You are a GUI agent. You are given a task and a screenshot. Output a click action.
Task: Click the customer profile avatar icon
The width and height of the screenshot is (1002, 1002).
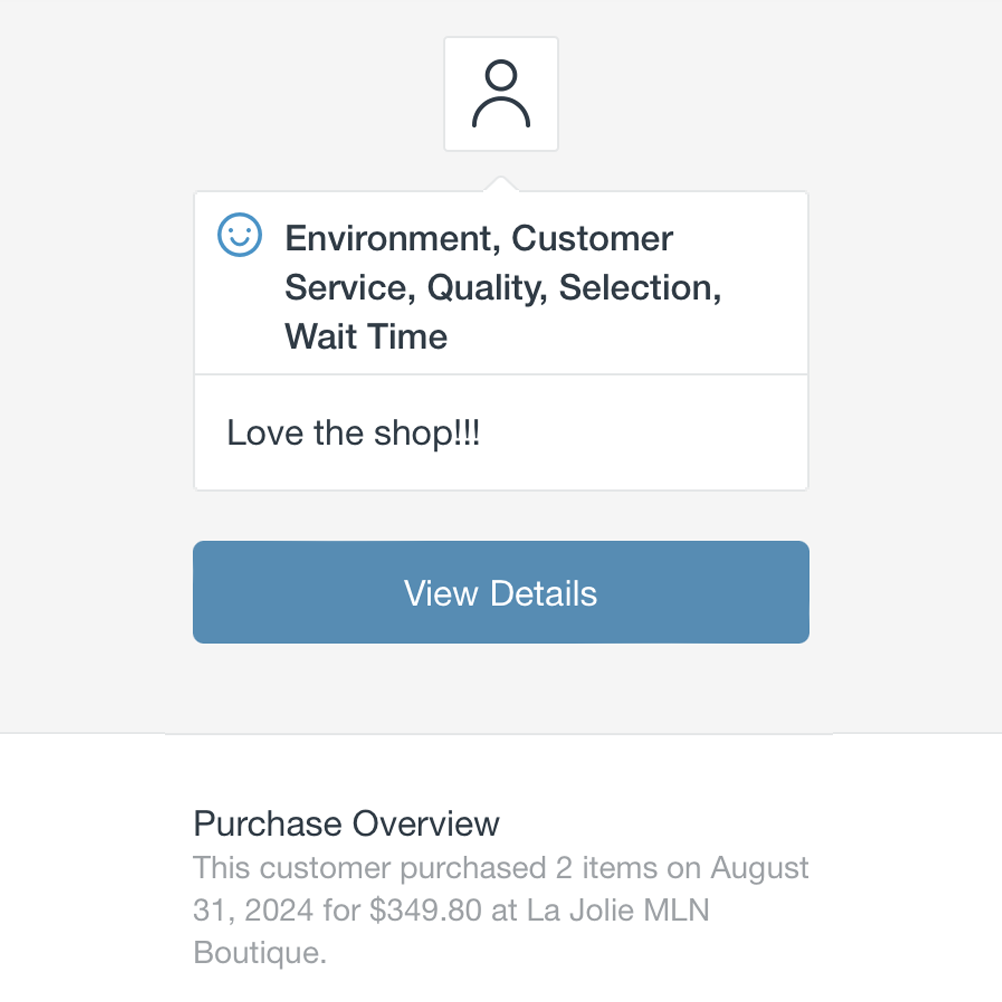click(x=501, y=94)
